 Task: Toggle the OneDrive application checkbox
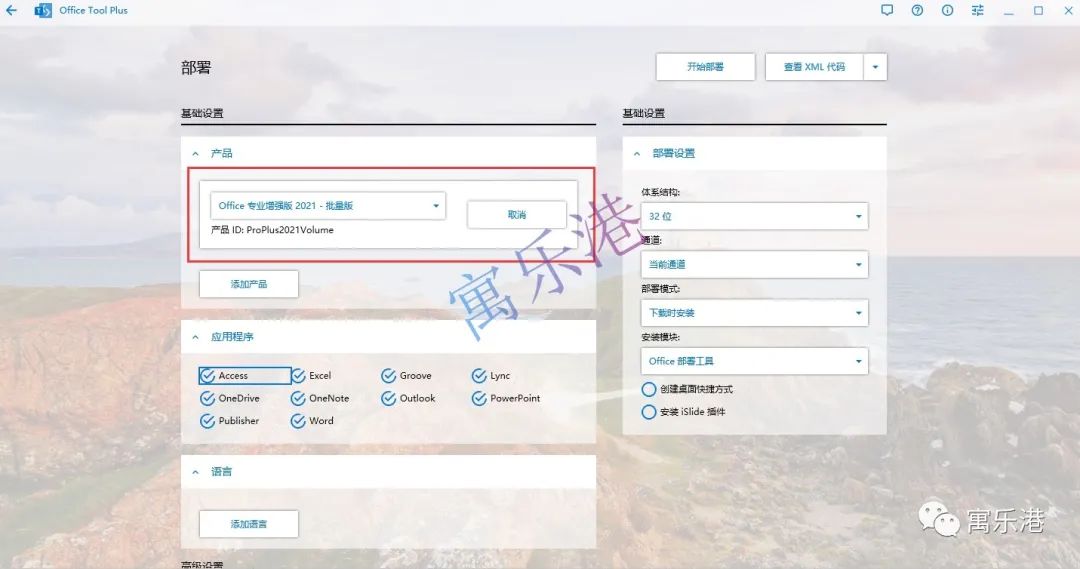[207, 399]
